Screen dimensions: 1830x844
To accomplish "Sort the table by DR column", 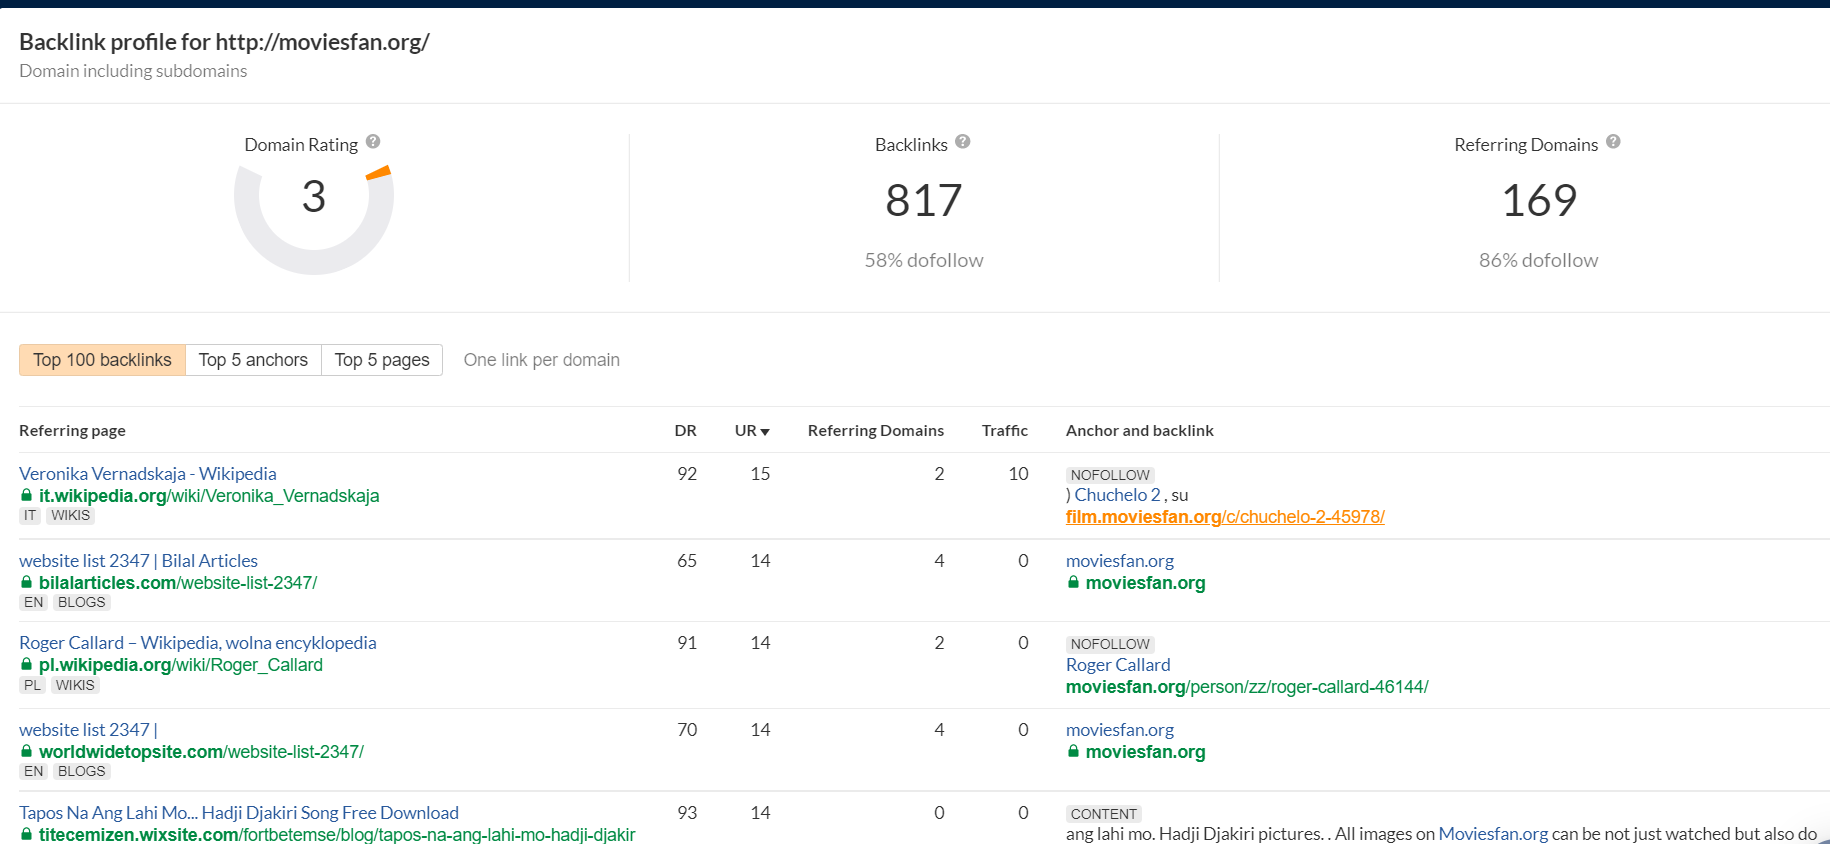I will pos(685,431).
